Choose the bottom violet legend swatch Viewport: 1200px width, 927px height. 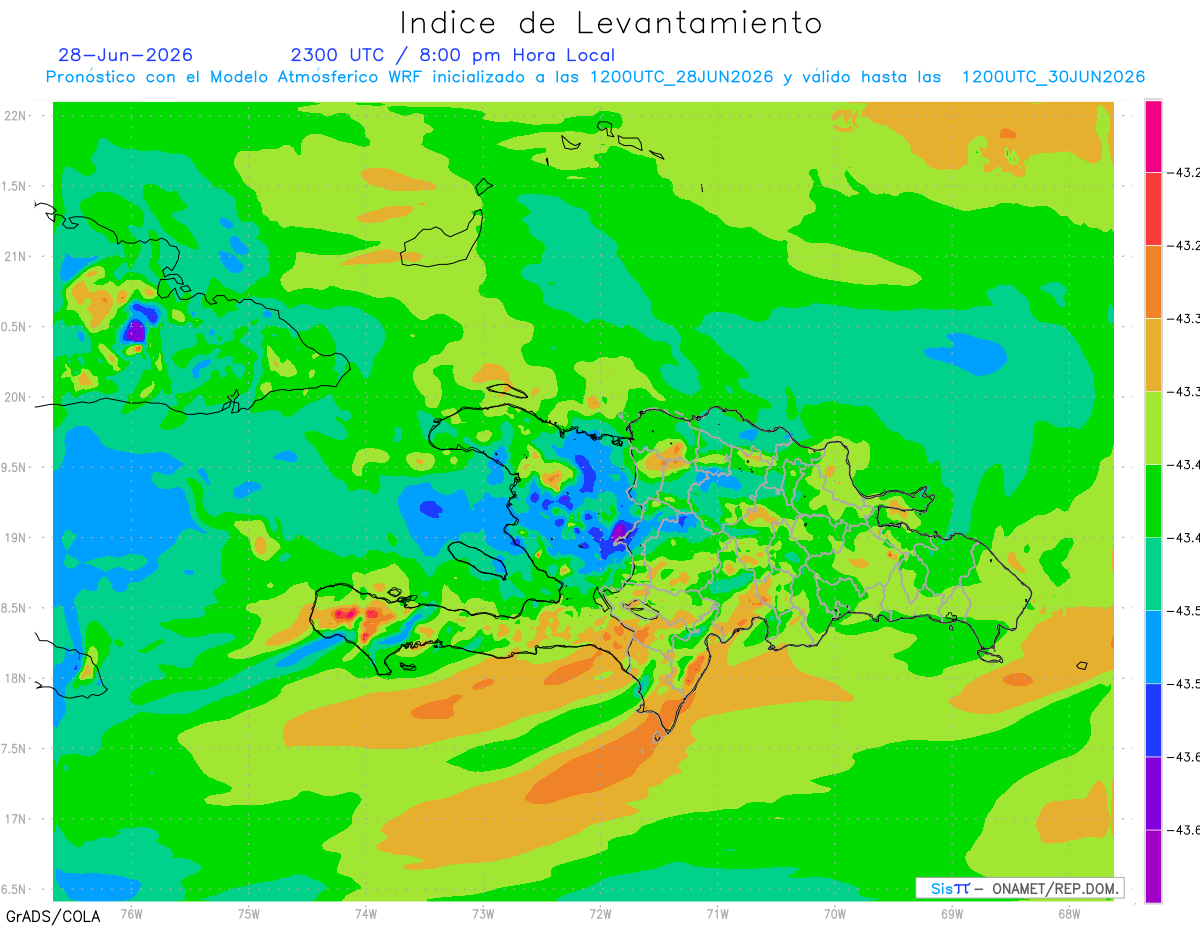pyautogui.click(x=1153, y=866)
